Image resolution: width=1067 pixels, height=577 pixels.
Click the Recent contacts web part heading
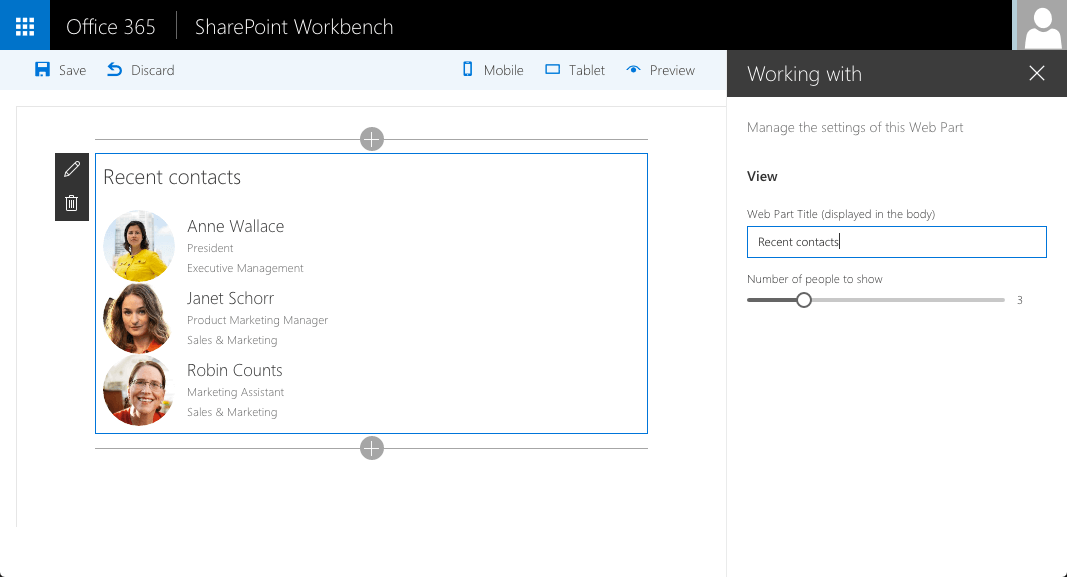172,177
